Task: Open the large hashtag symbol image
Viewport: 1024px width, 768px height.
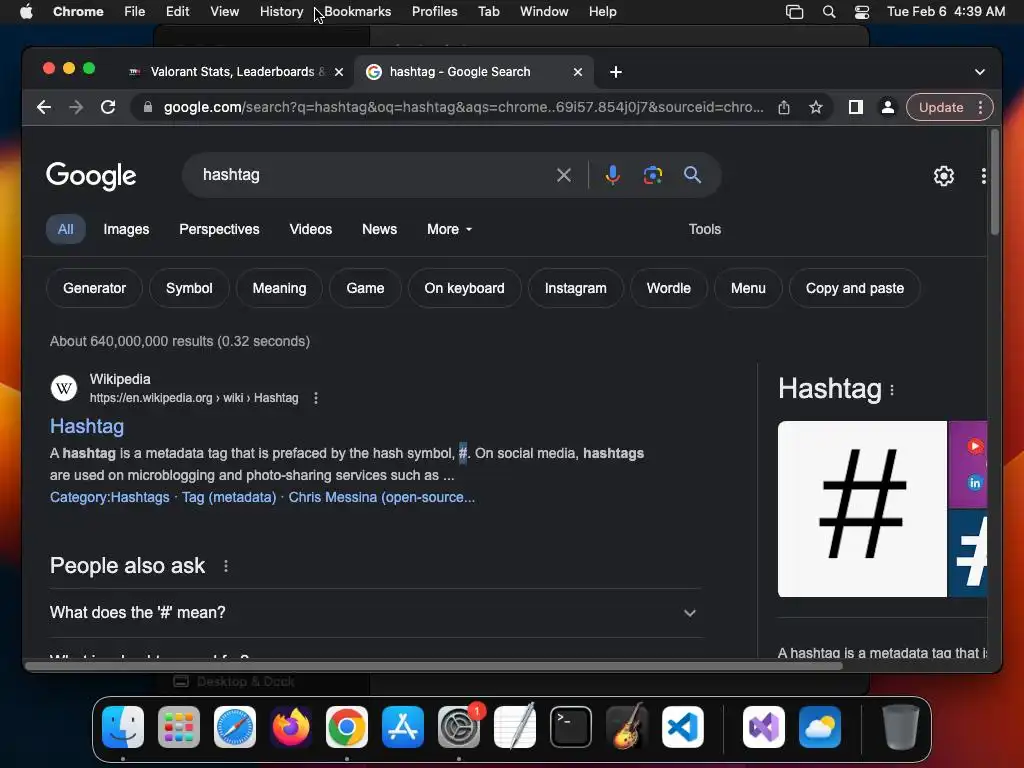Action: (862, 509)
